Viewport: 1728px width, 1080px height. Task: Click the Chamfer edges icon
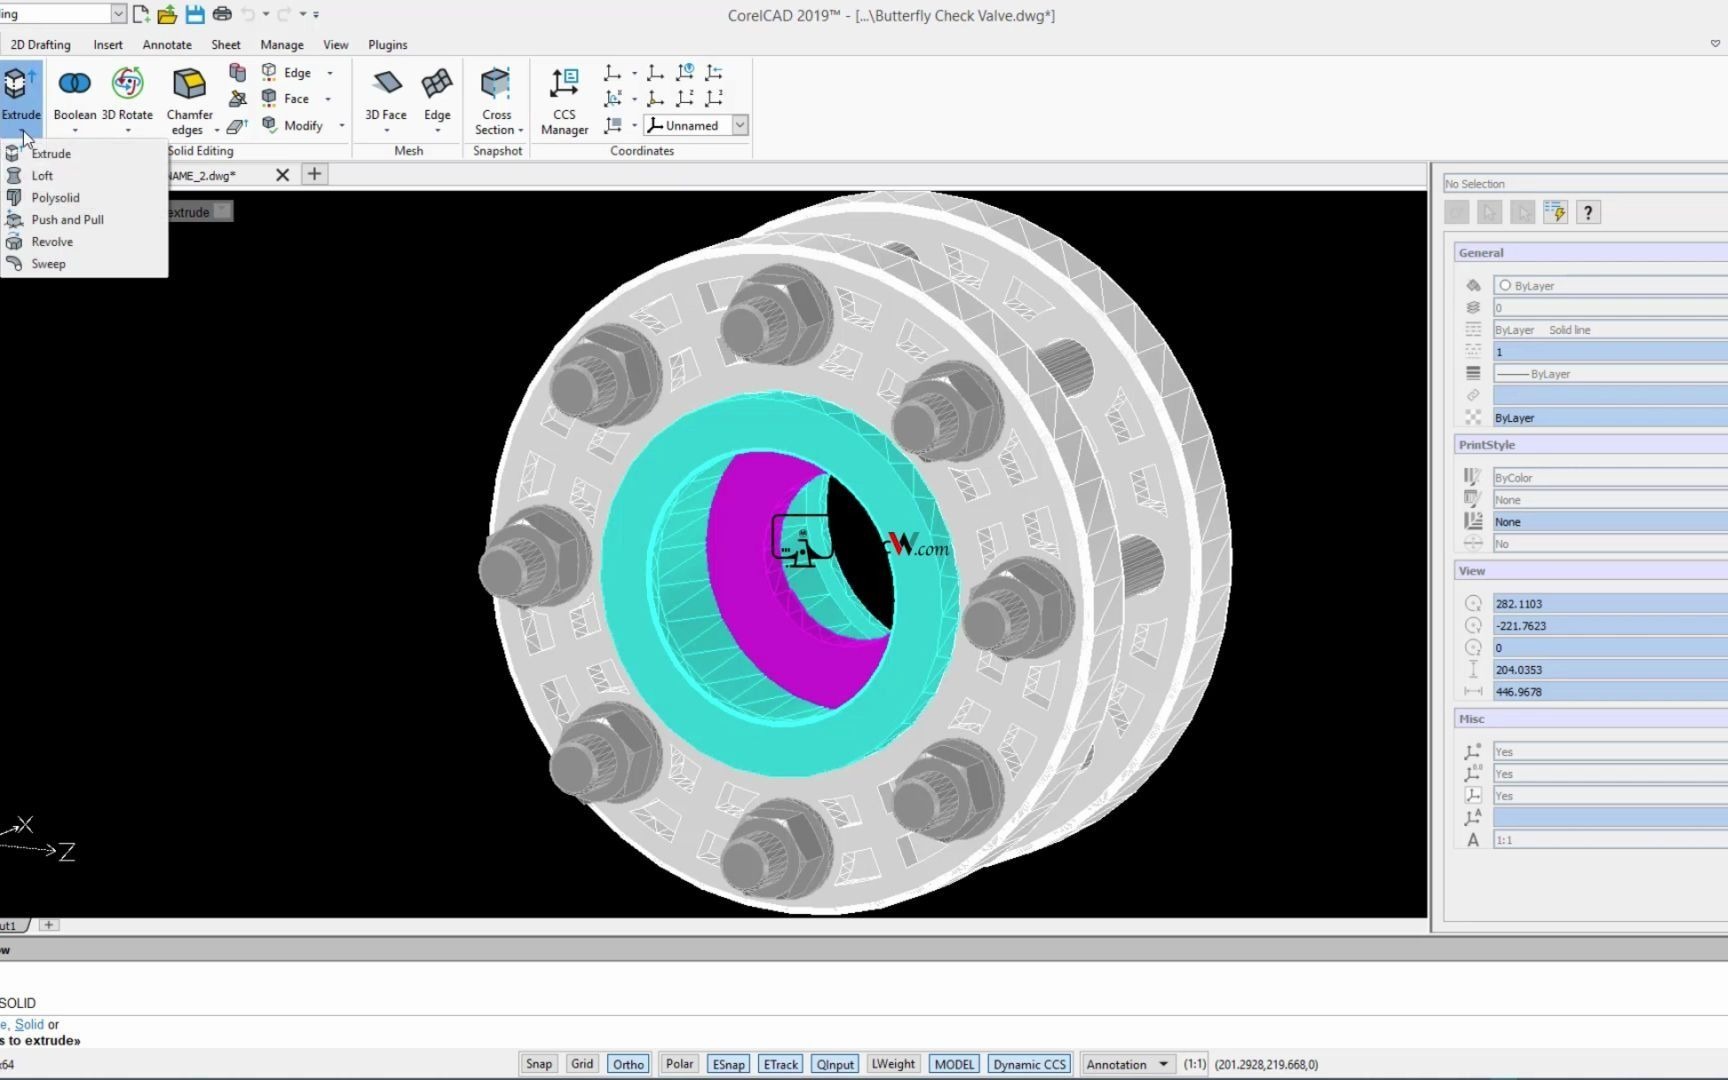pos(189,85)
